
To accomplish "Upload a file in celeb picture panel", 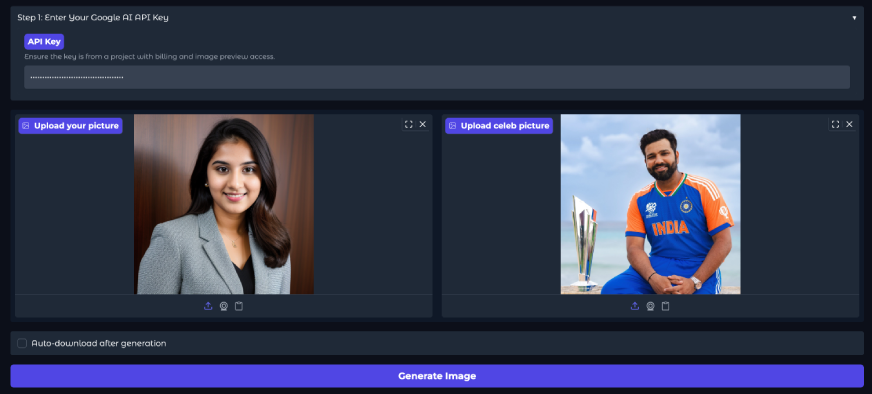I will [635, 306].
